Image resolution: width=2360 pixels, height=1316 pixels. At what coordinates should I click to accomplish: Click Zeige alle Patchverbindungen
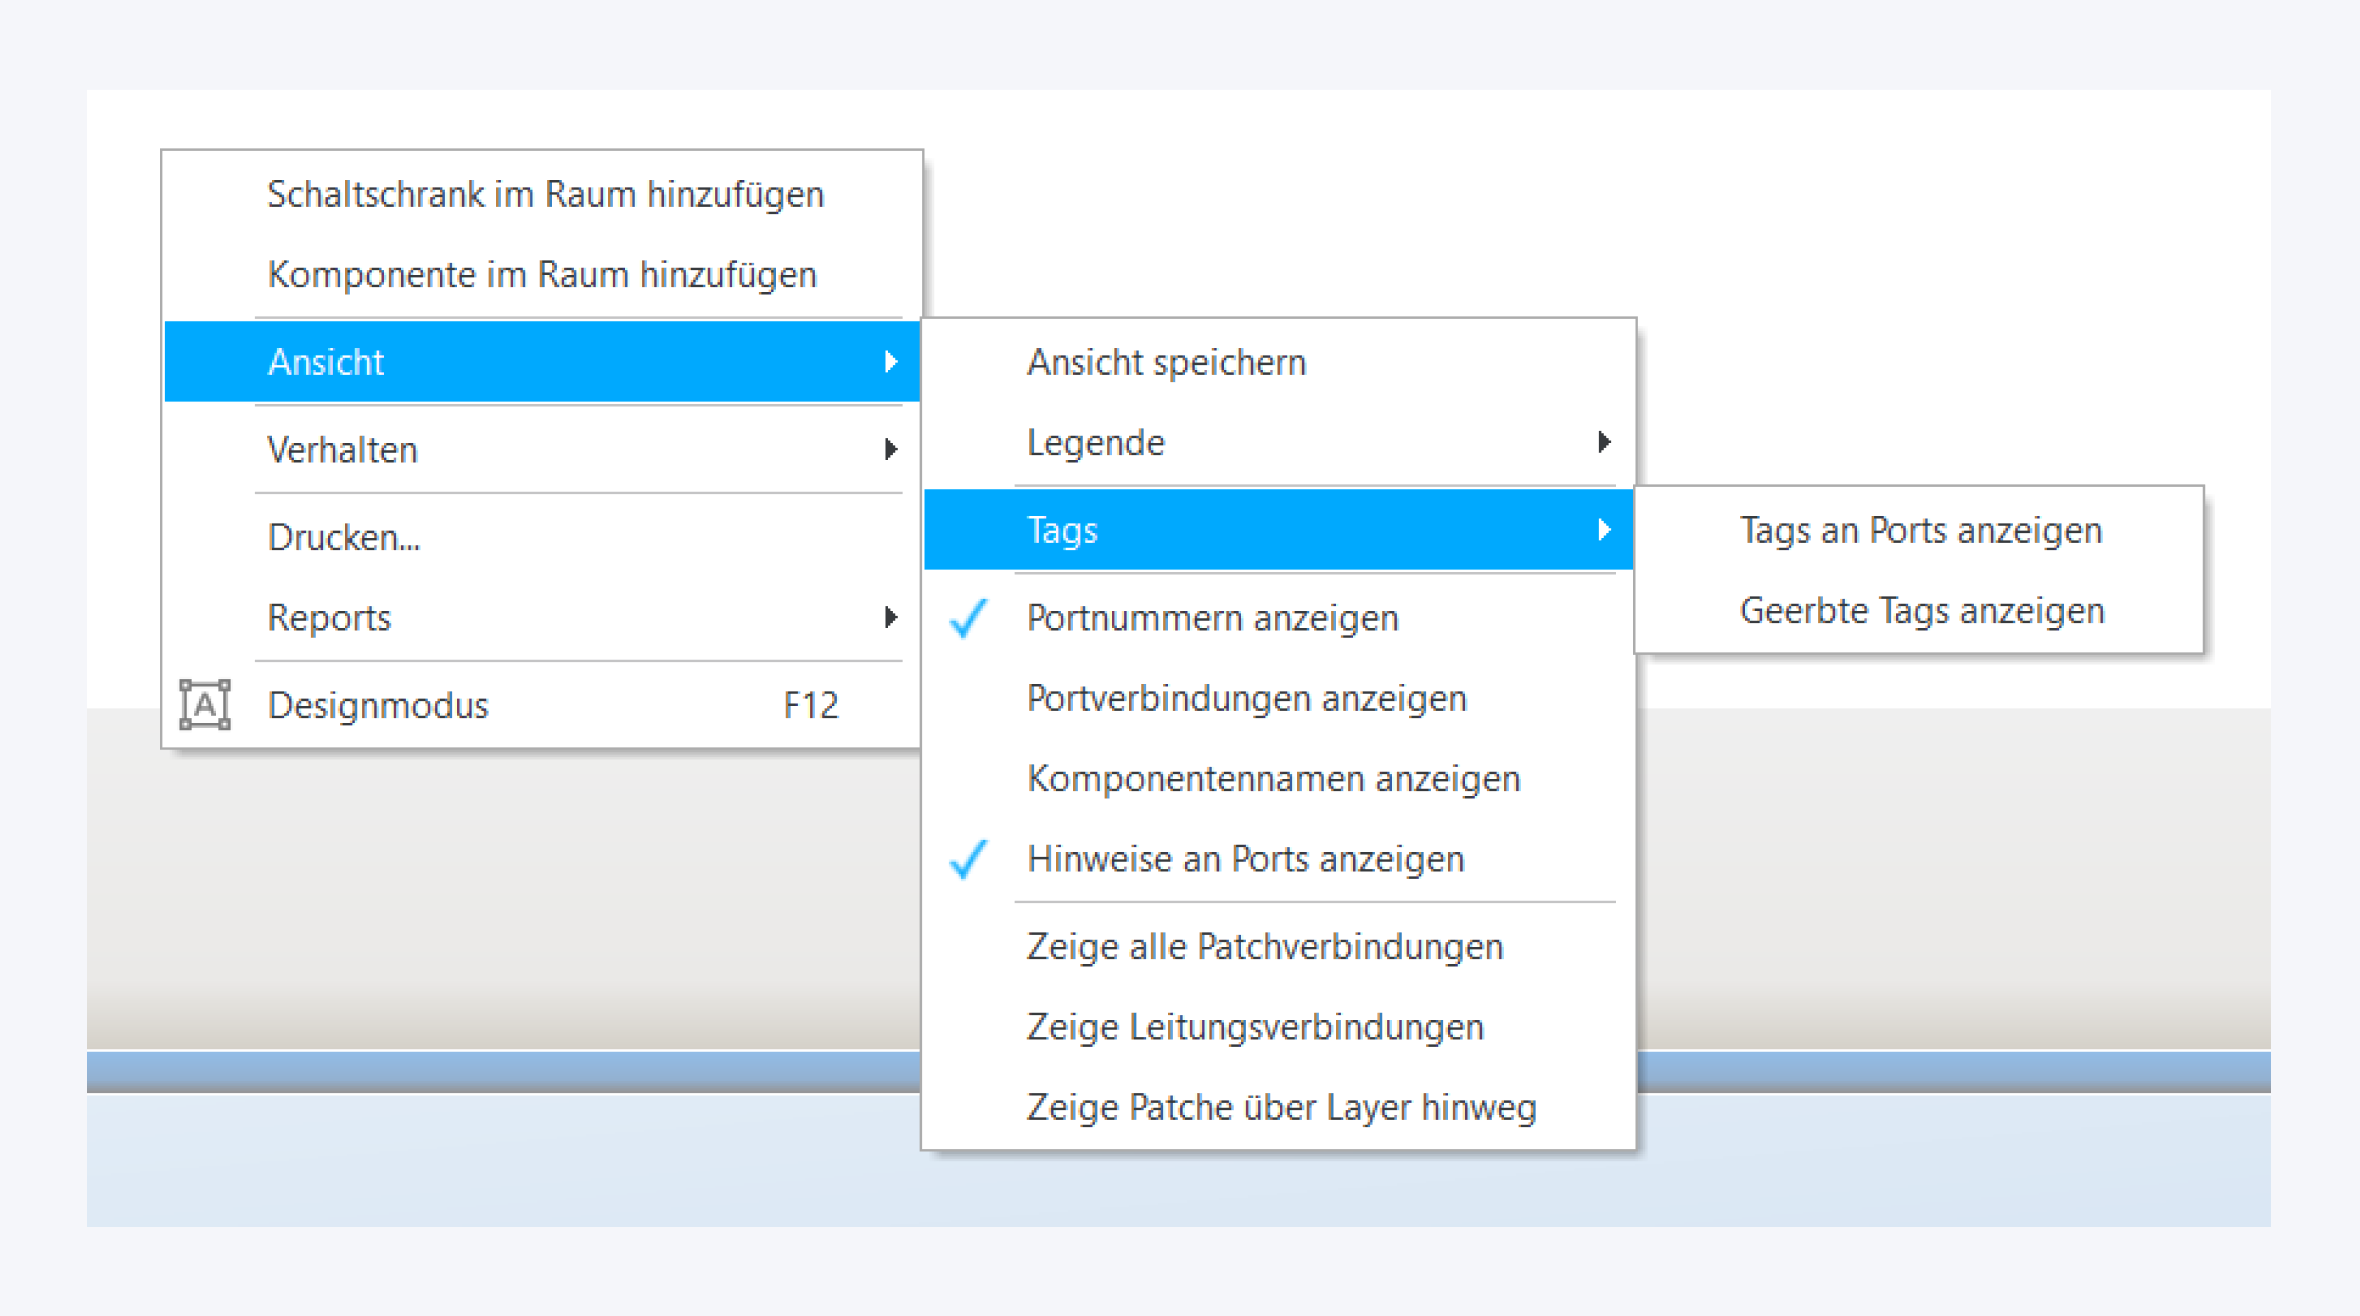pyautogui.click(x=1265, y=946)
